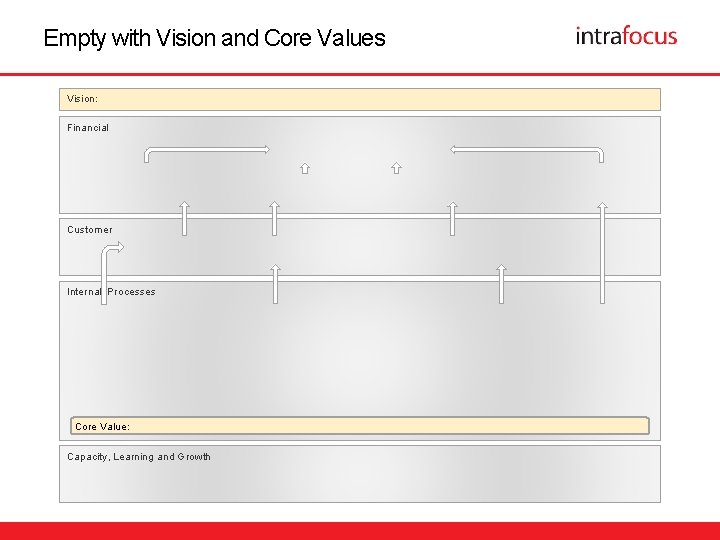720x540 pixels.
Task: Click the right small up arrow in Financial
Action: [x=396, y=168]
